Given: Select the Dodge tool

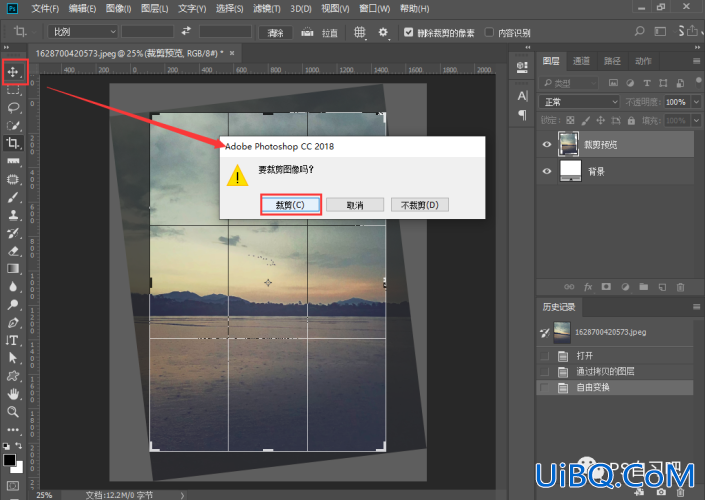Looking at the screenshot, I should click(x=13, y=304).
